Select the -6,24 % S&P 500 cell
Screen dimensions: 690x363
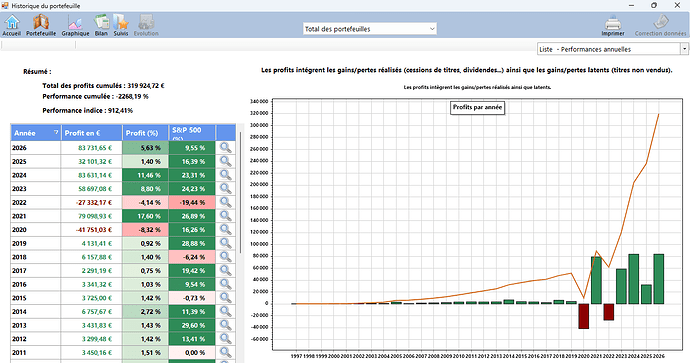click(192, 257)
